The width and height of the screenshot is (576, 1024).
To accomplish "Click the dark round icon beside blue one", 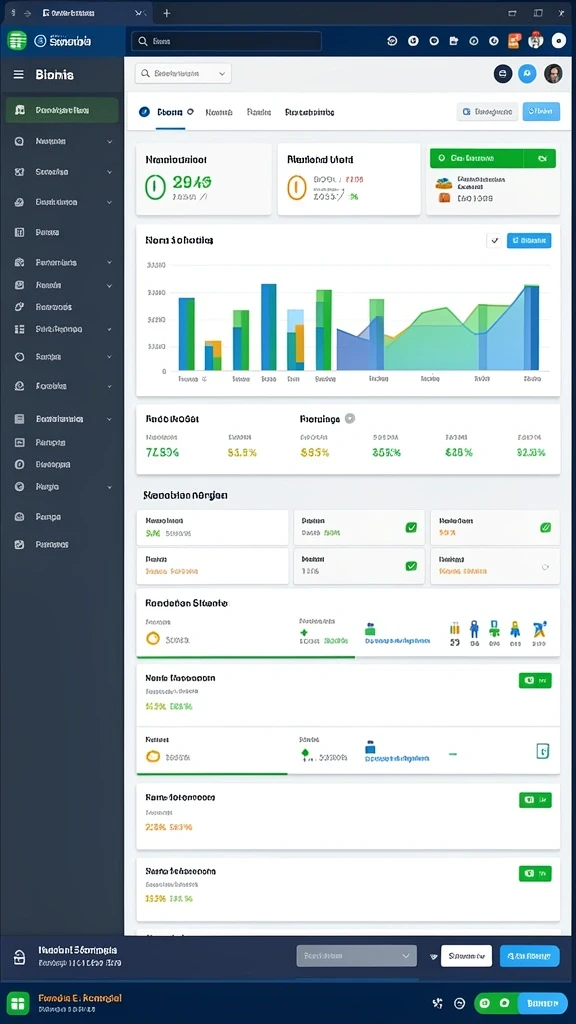I will click(x=502, y=74).
